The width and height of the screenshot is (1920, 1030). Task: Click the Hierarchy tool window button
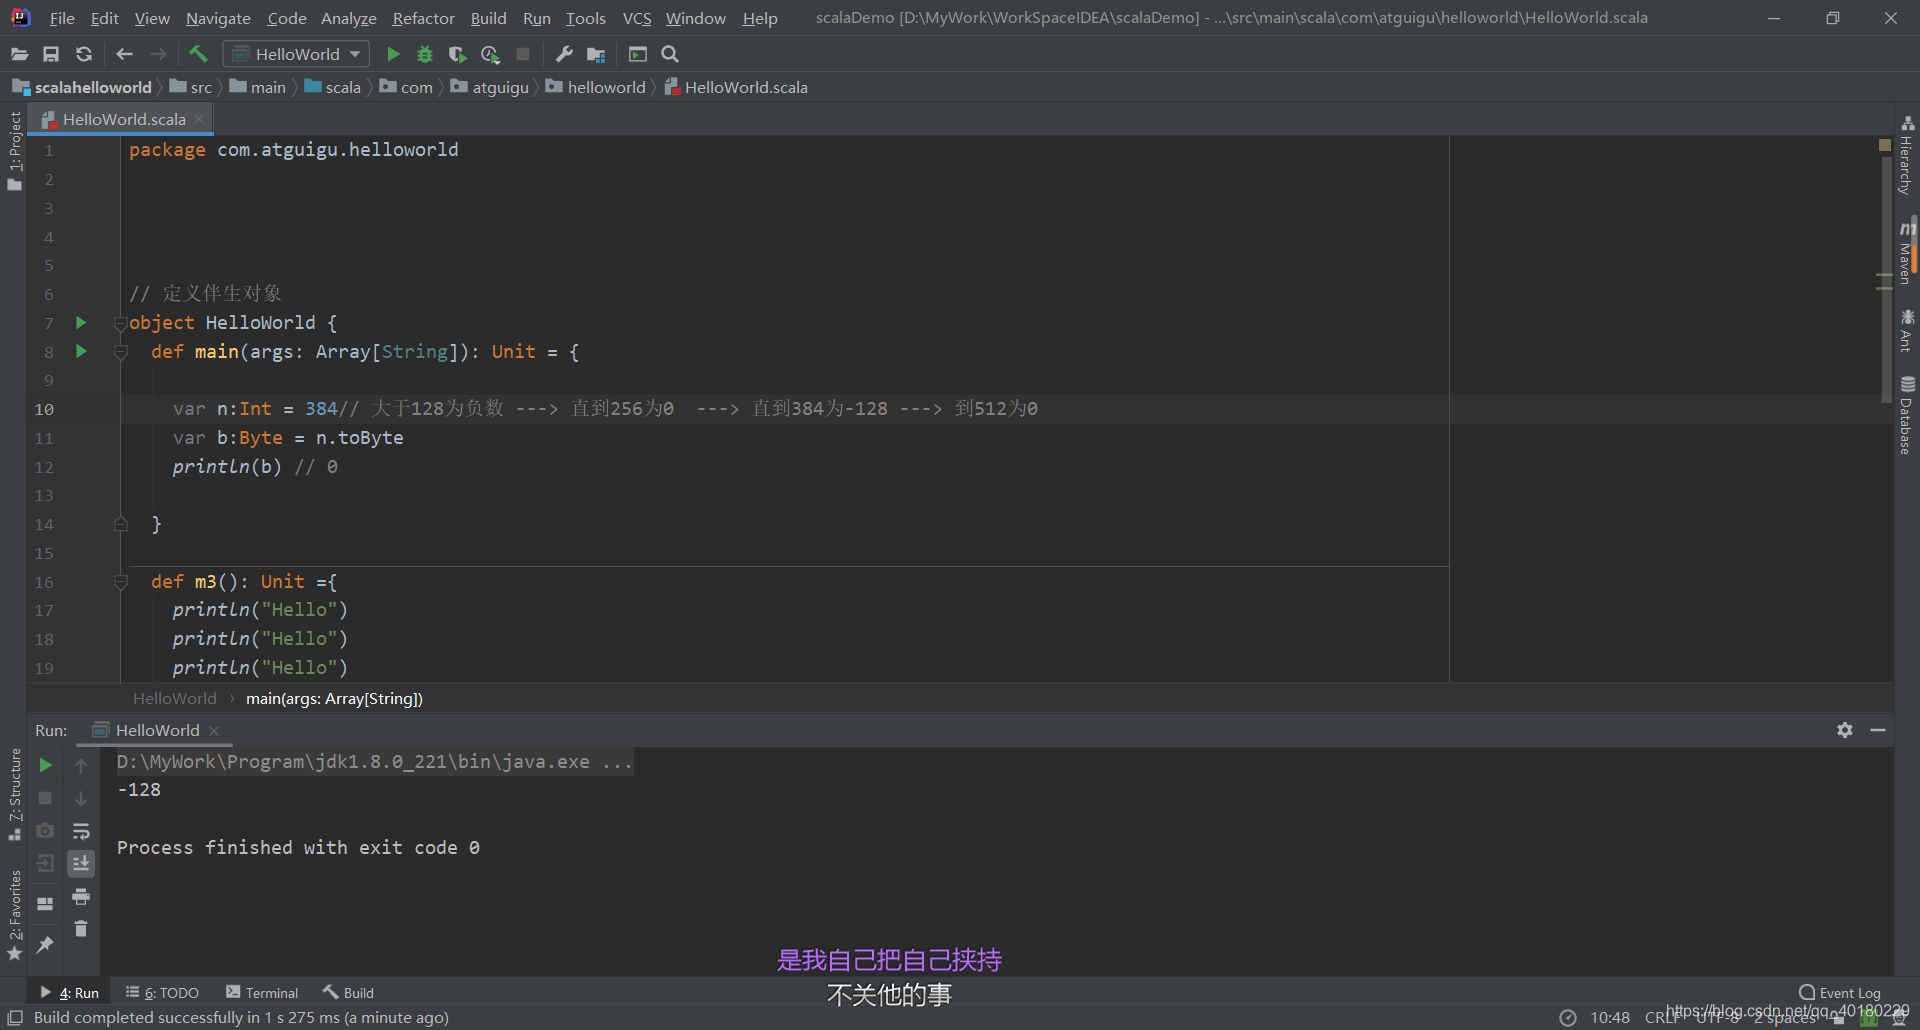coord(1907,156)
